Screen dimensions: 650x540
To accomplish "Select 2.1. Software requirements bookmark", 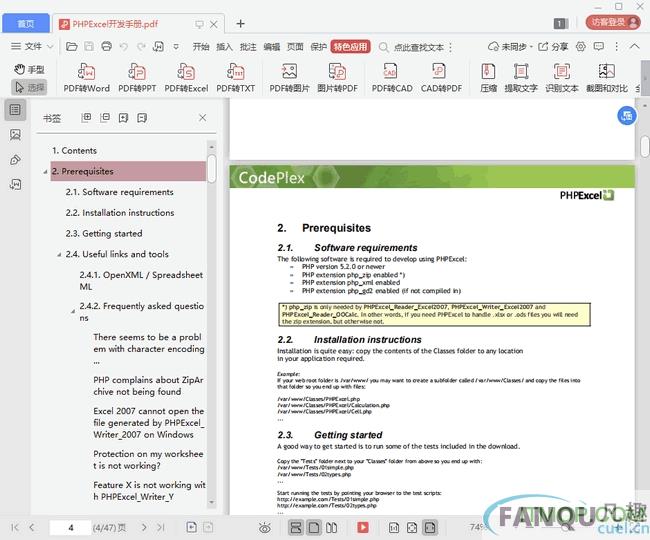I will pyautogui.click(x=119, y=192).
